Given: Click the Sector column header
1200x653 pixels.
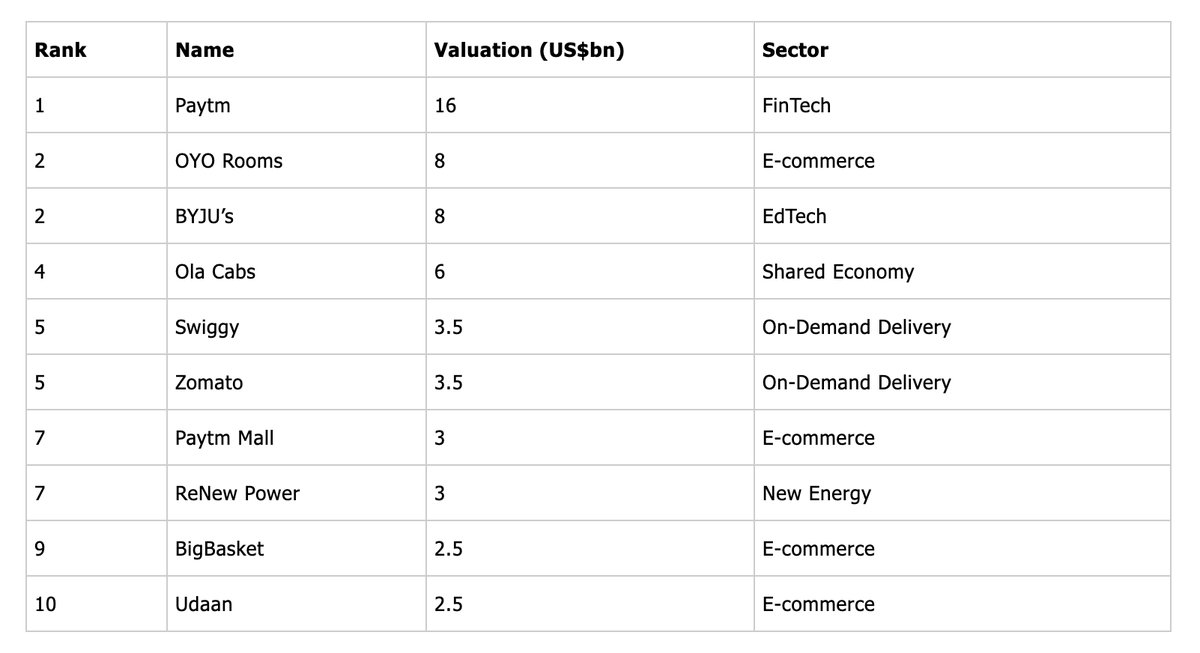Looking at the screenshot, I should point(795,50).
